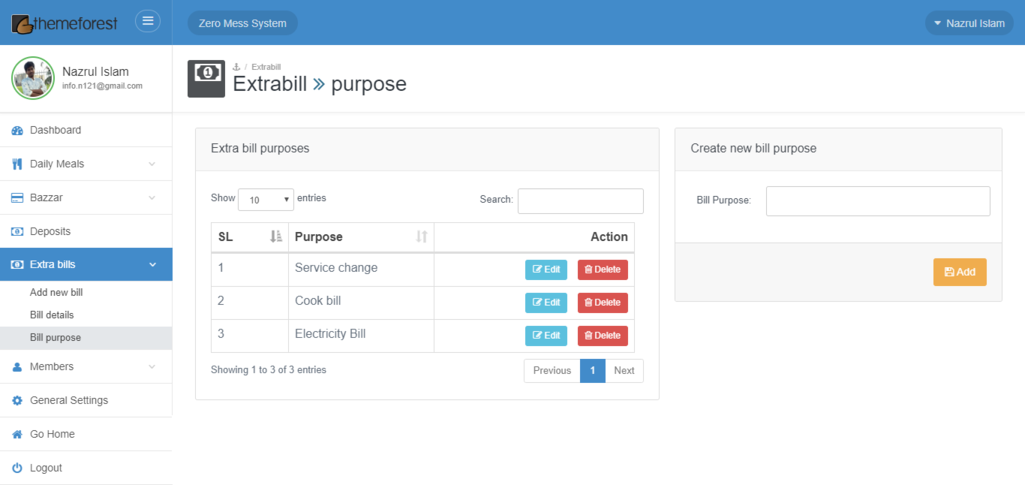Click Nazrul Islam profile avatar
The image size is (1025, 485).
32,78
